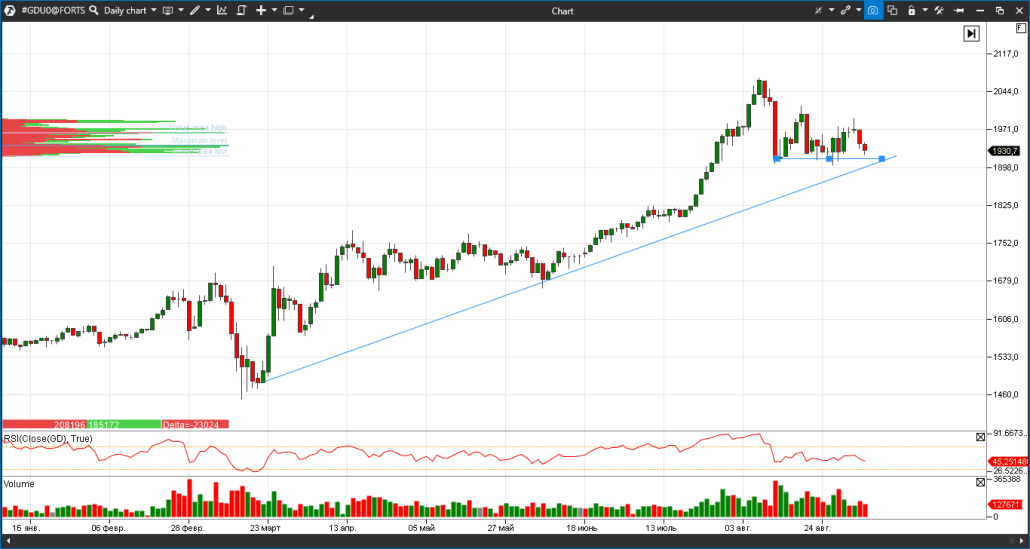Toggle the chart lock icon
The height and width of the screenshot is (549, 1030).
(x=911, y=10)
